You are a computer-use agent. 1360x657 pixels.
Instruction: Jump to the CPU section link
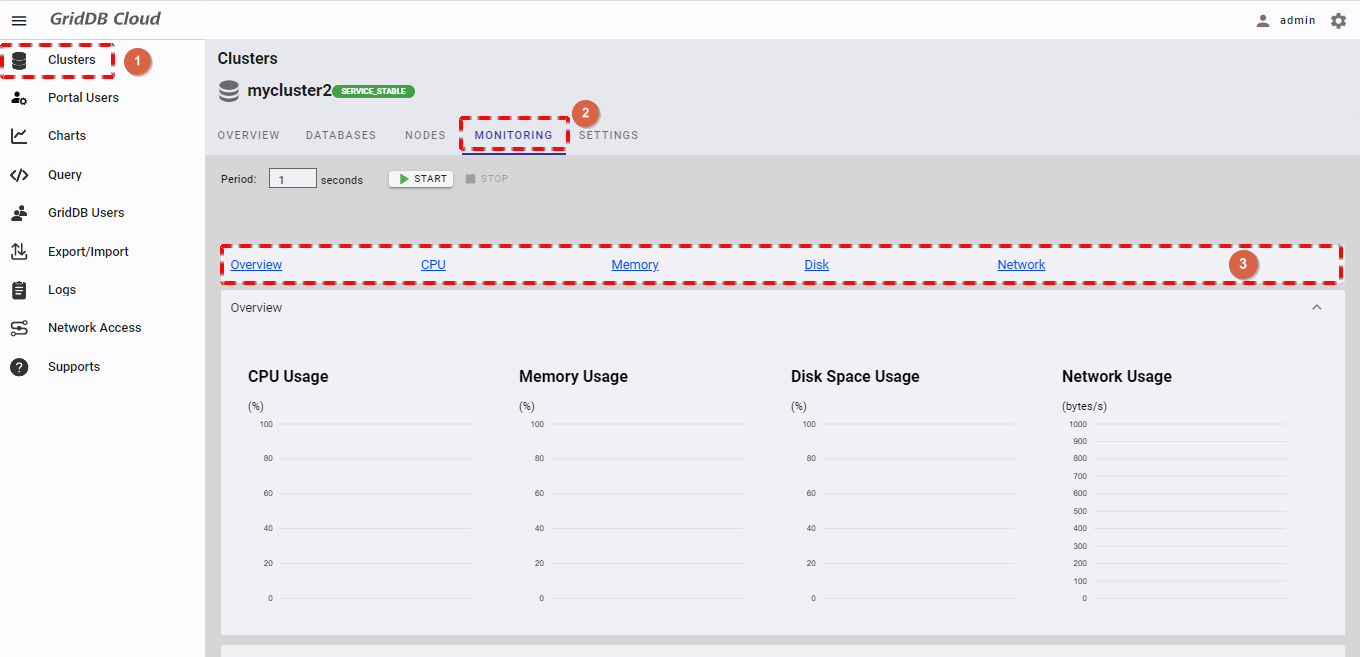click(x=433, y=265)
